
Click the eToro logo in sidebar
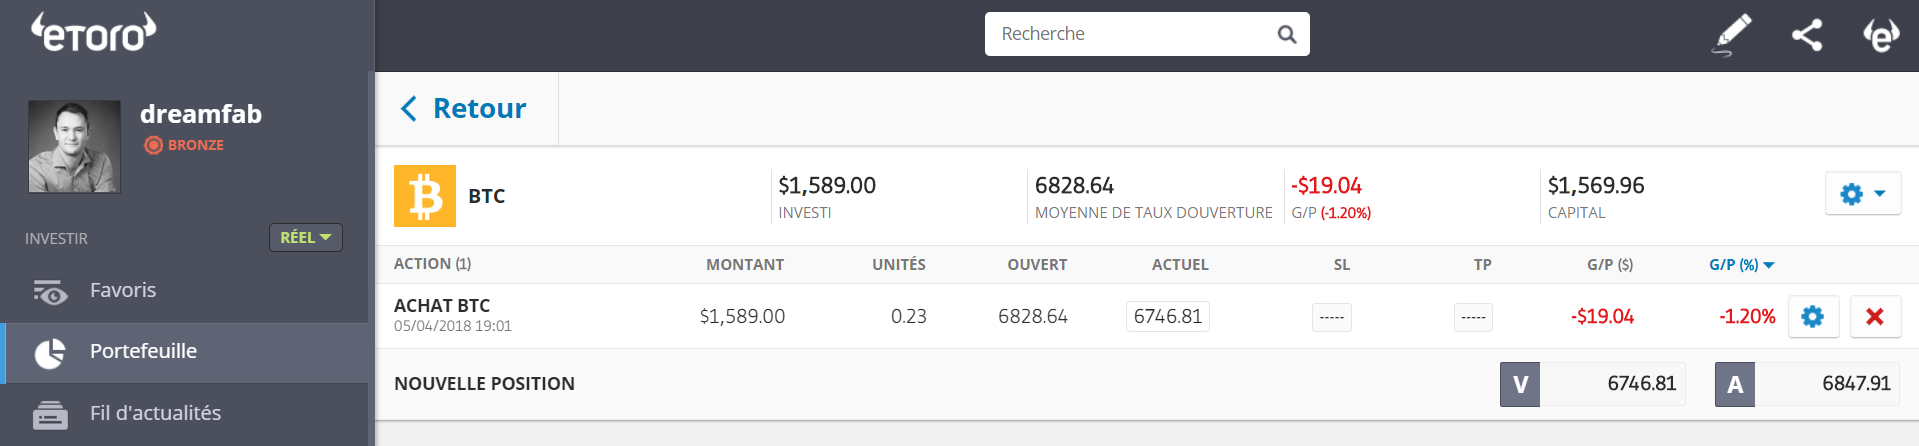(93, 32)
